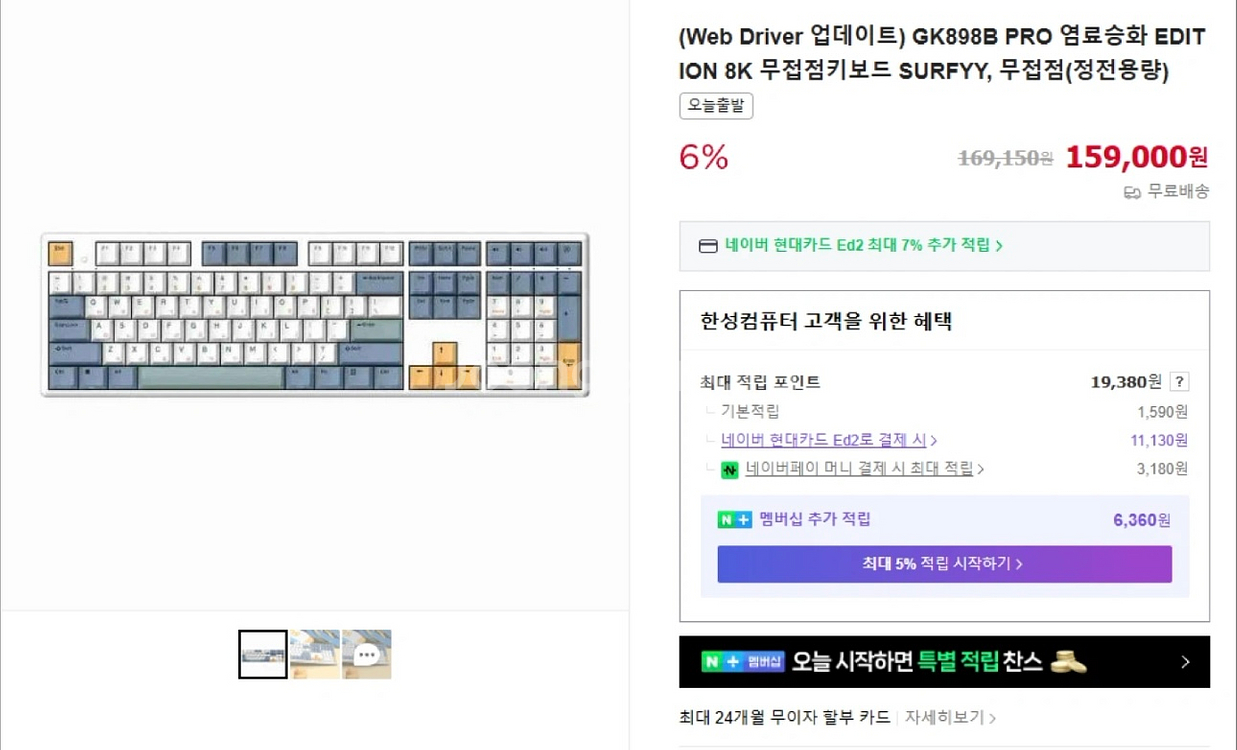Open the help tooltip via the question mark icon
1237x750 pixels.
[1180, 381]
